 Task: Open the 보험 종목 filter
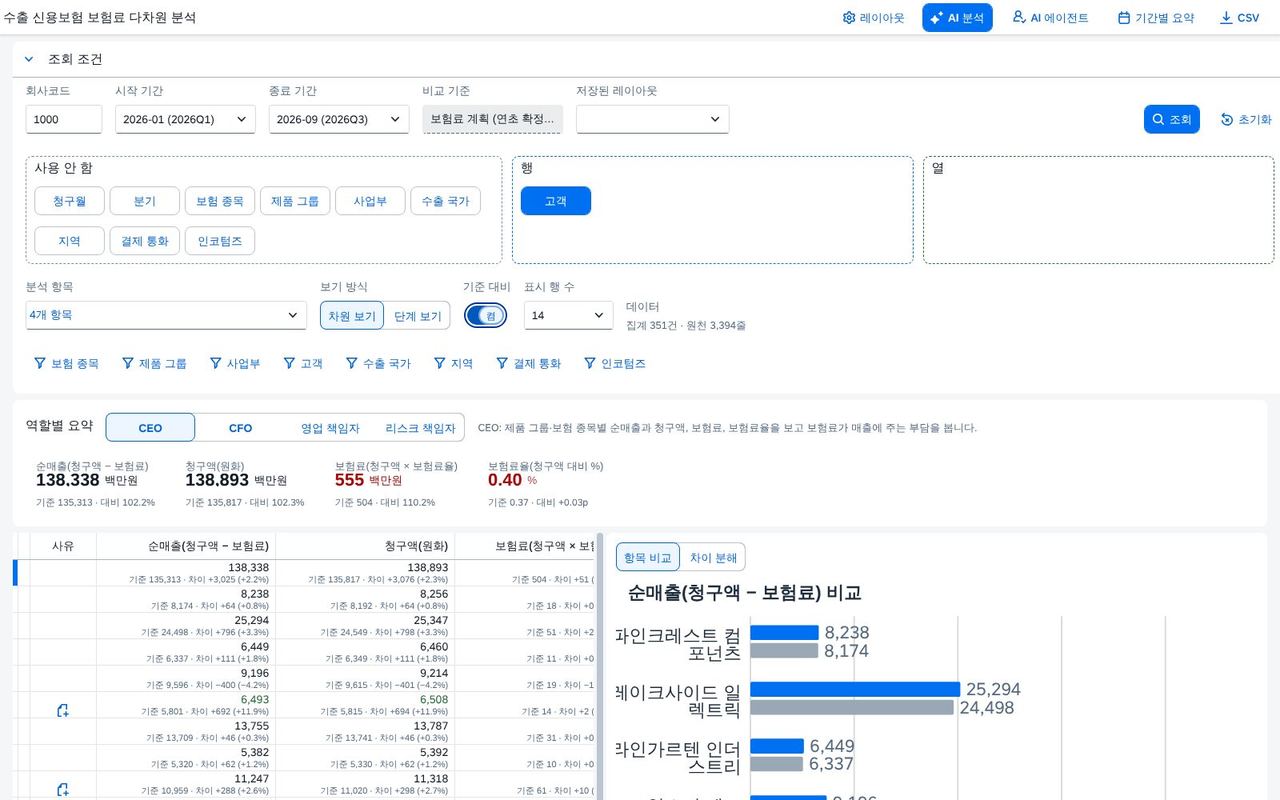(67, 363)
